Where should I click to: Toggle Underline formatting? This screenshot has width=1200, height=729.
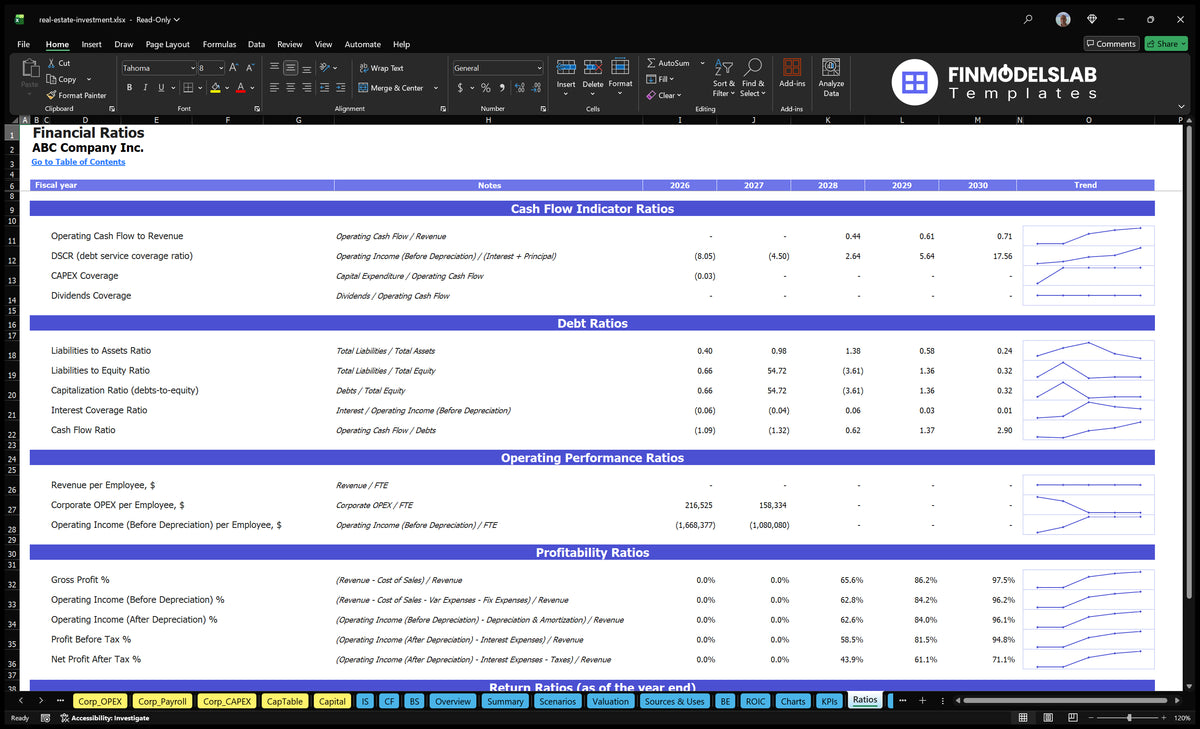click(x=161, y=88)
